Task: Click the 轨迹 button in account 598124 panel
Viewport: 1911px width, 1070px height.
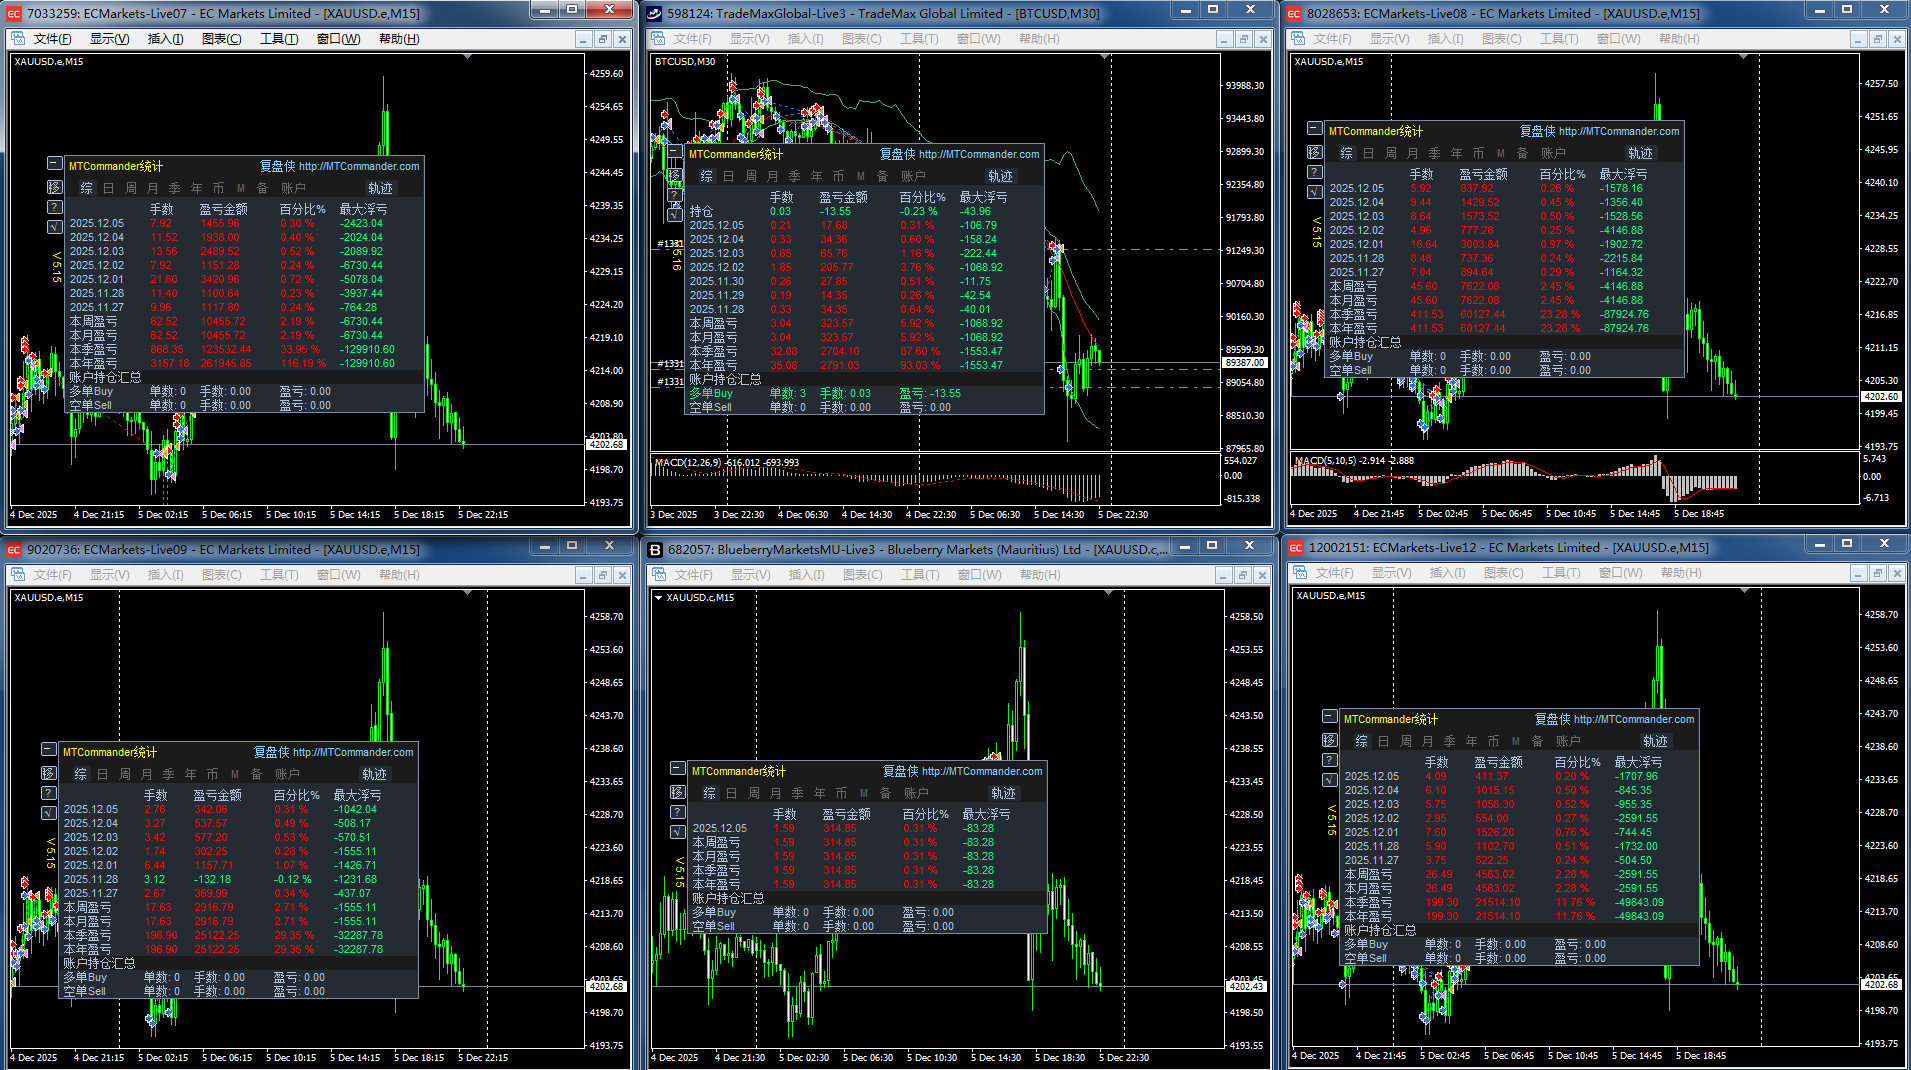Action: click(x=1000, y=176)
